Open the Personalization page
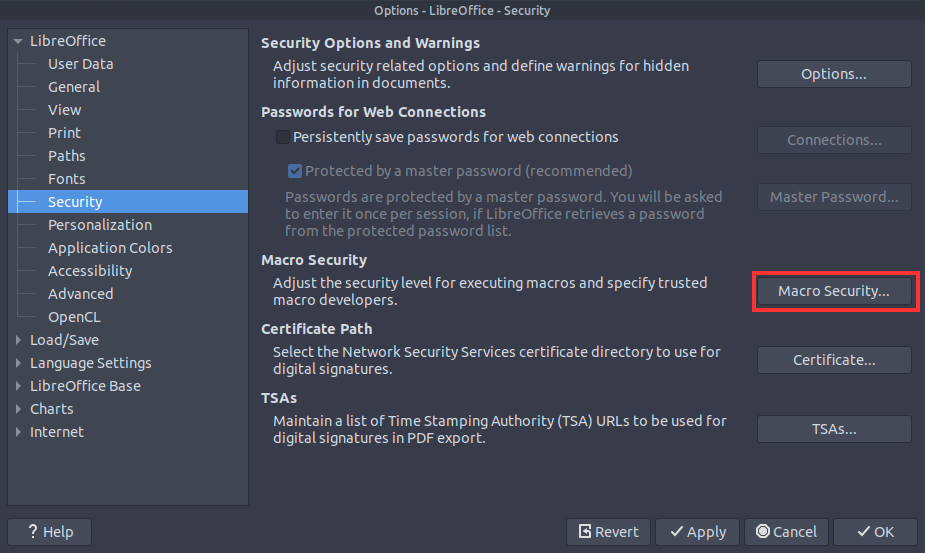Screen dimensions: 925x553 click(100, 225)
